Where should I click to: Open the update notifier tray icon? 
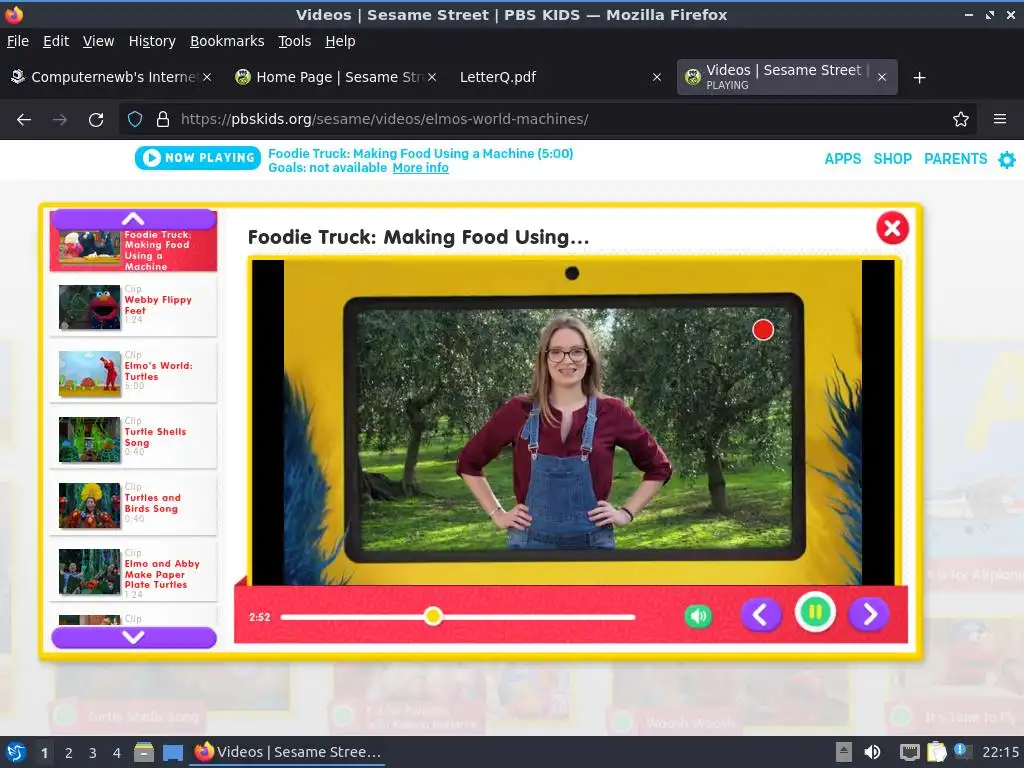962,751
